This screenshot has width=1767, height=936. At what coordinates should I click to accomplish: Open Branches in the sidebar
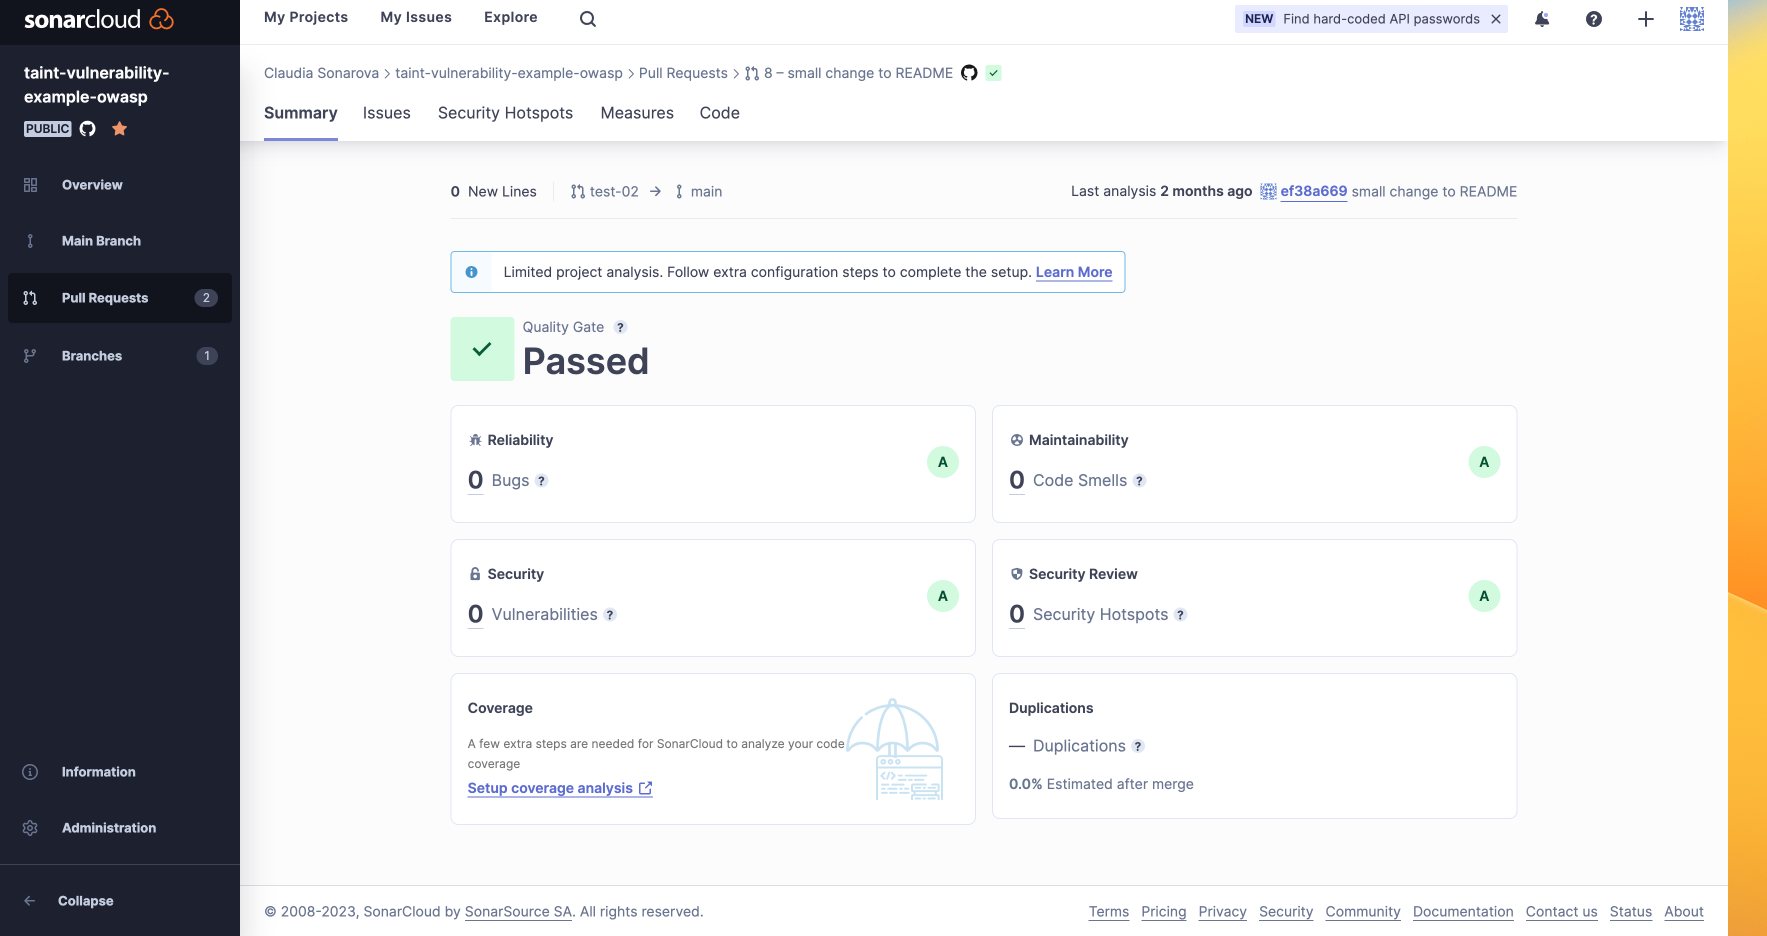click(120, 356)
